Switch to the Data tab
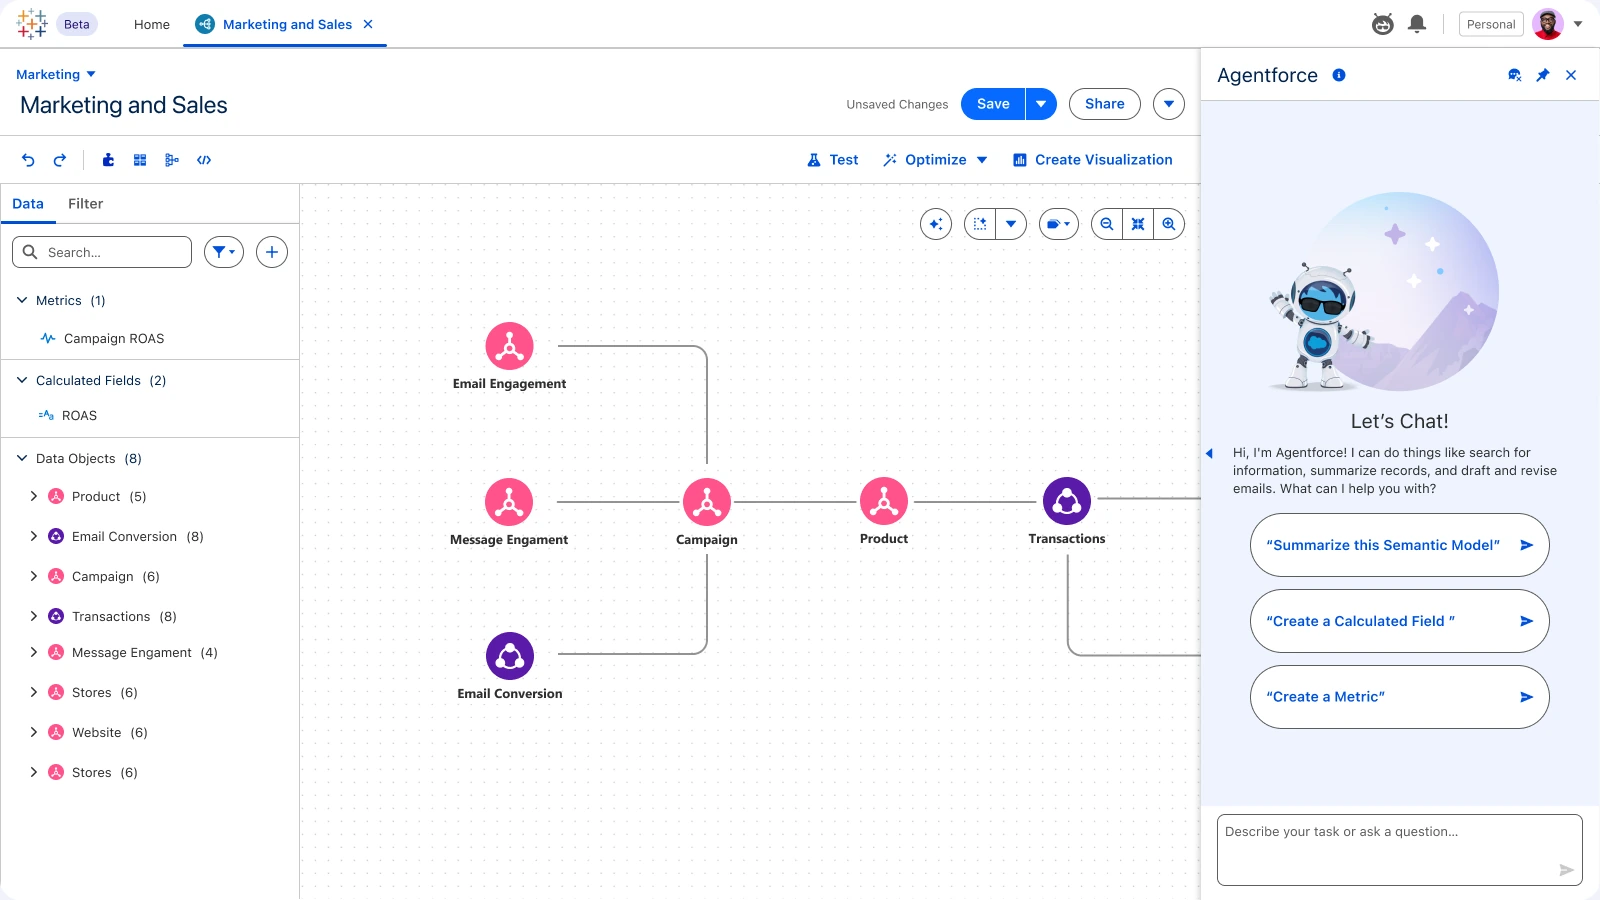 [28, 204]
